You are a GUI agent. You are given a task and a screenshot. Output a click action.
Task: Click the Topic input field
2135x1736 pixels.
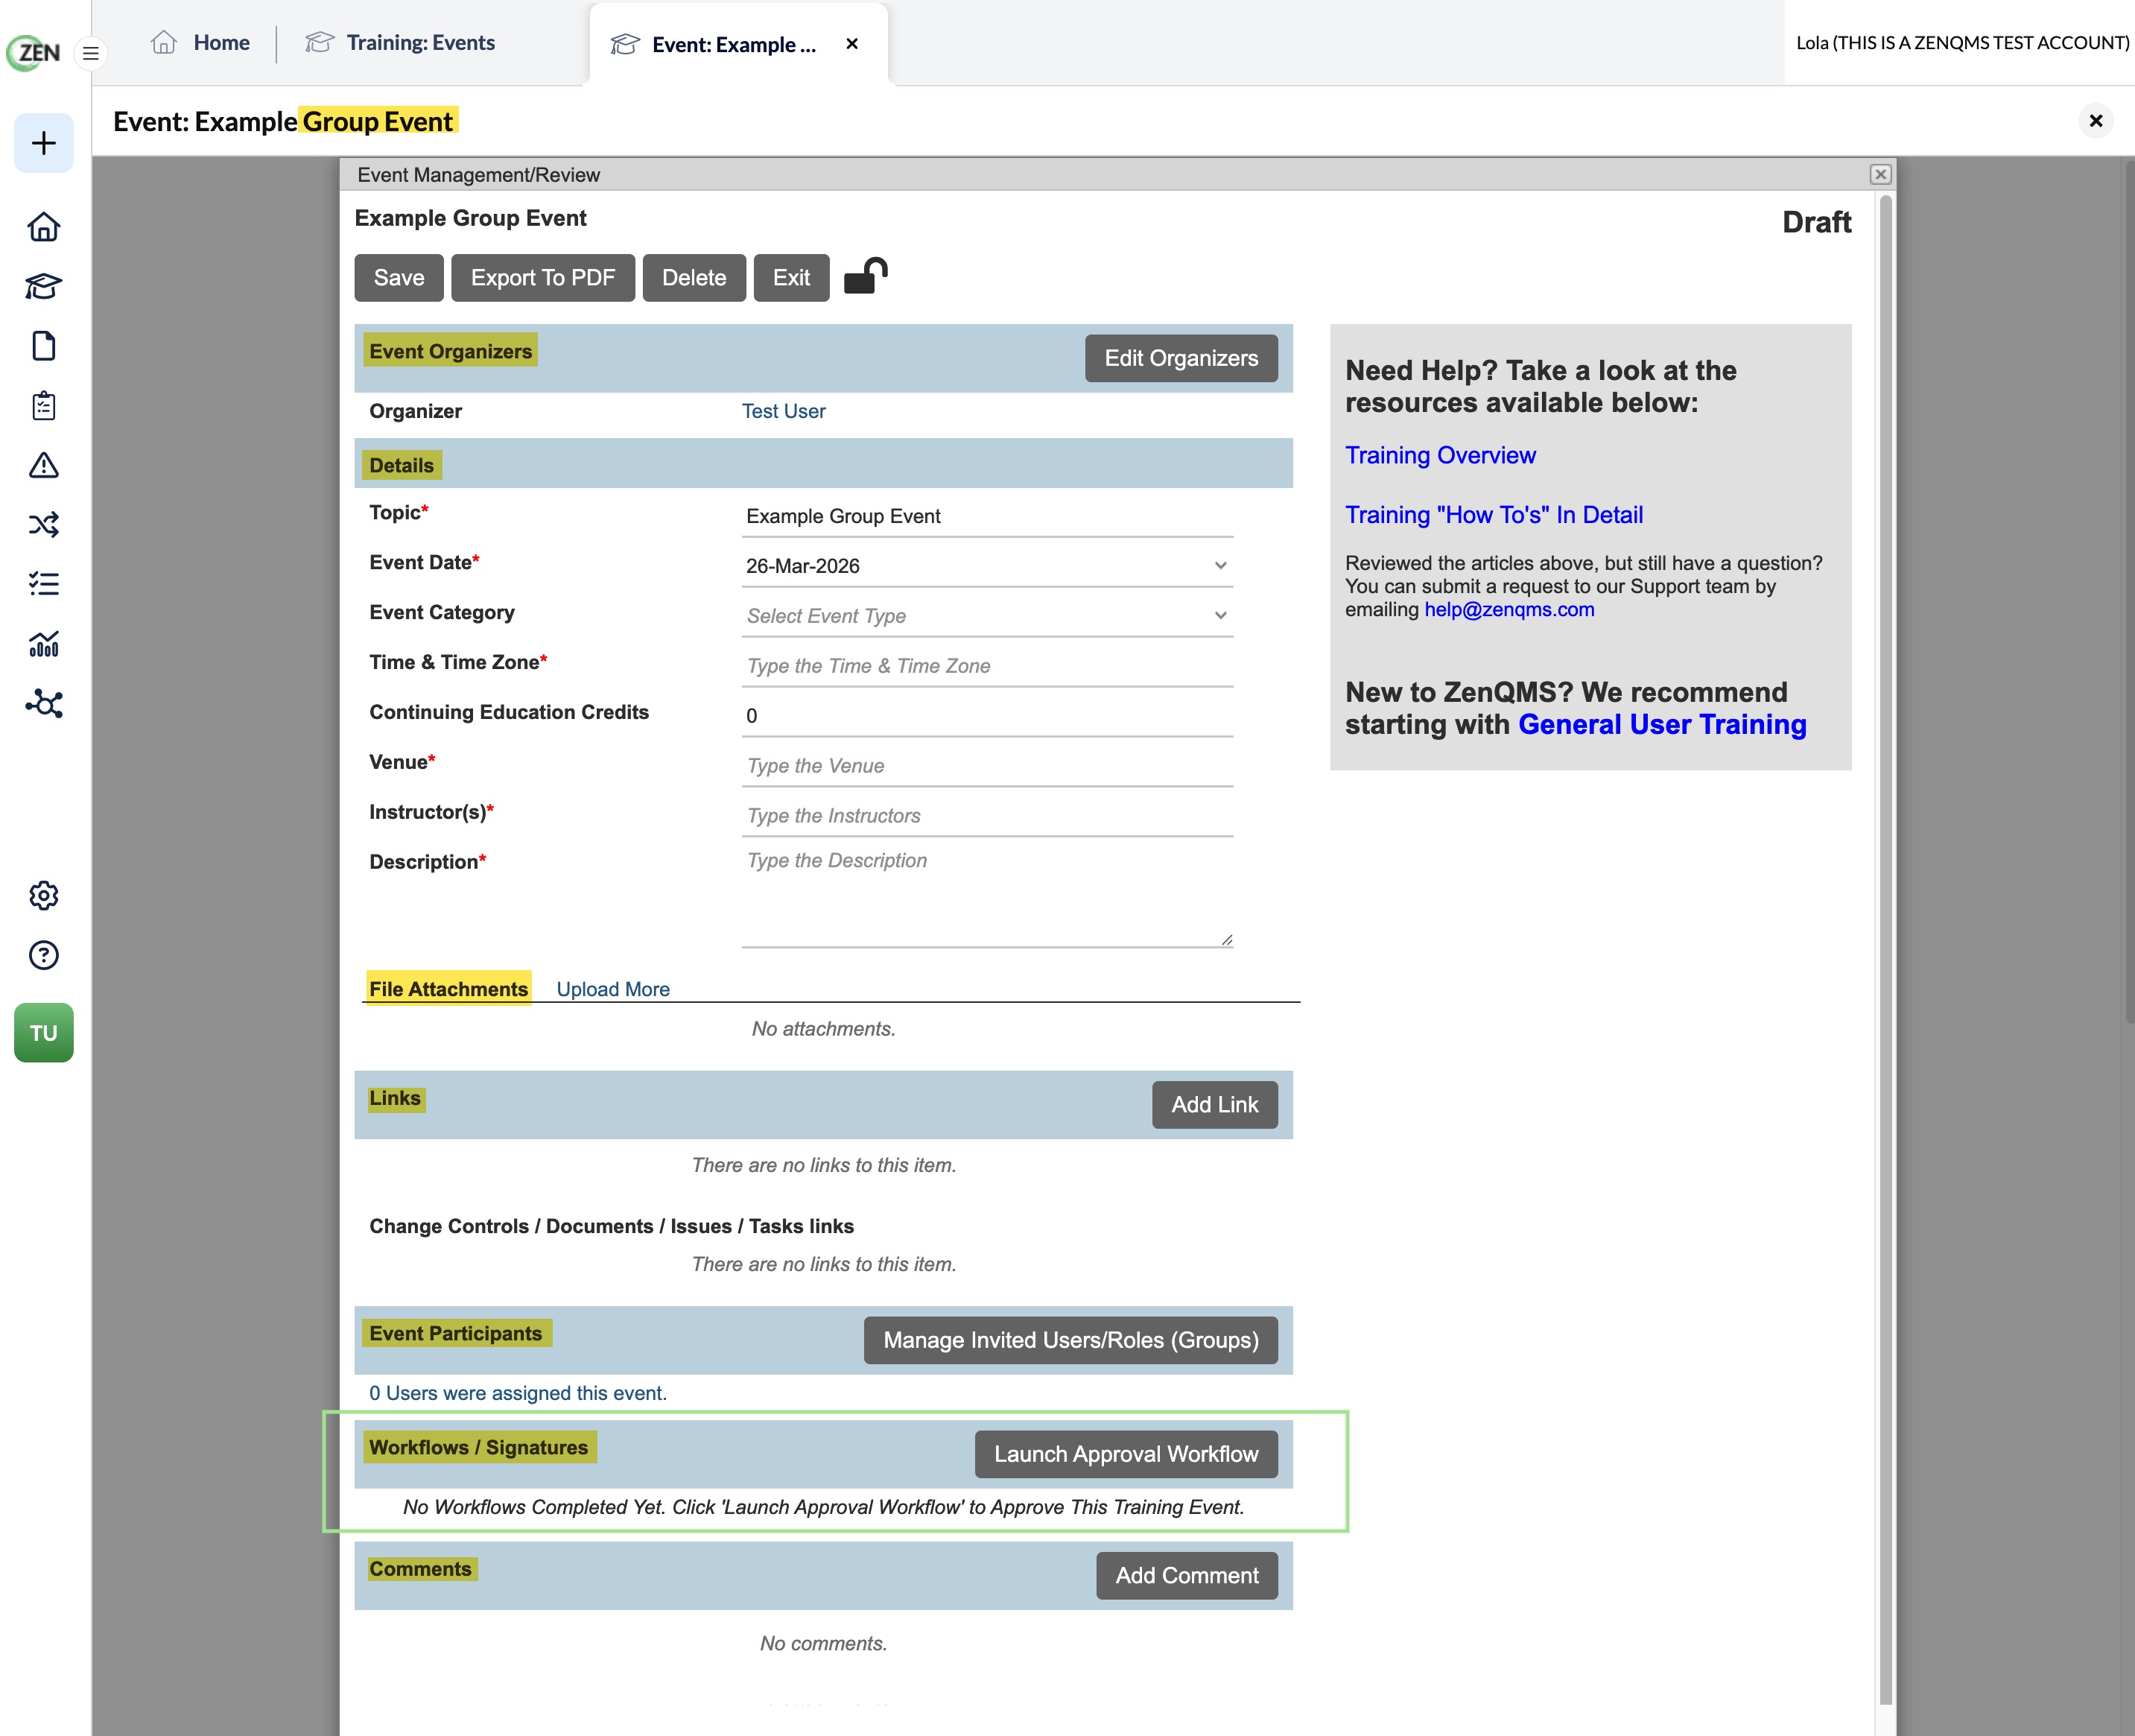point(987,516)
